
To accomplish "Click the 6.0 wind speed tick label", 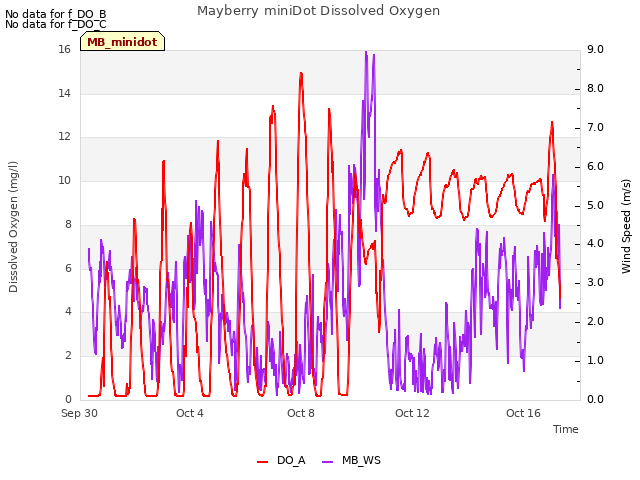I will [x=595, y=167].
